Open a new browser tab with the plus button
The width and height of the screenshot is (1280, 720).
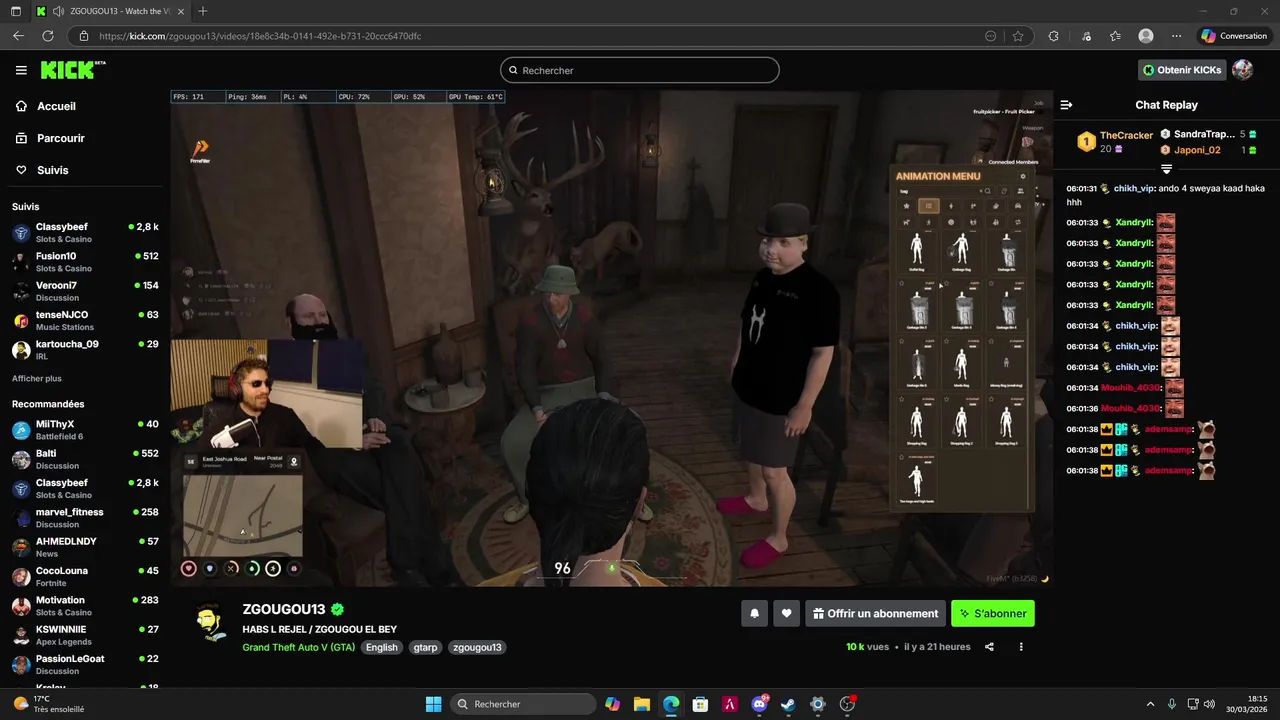[203, 11]
